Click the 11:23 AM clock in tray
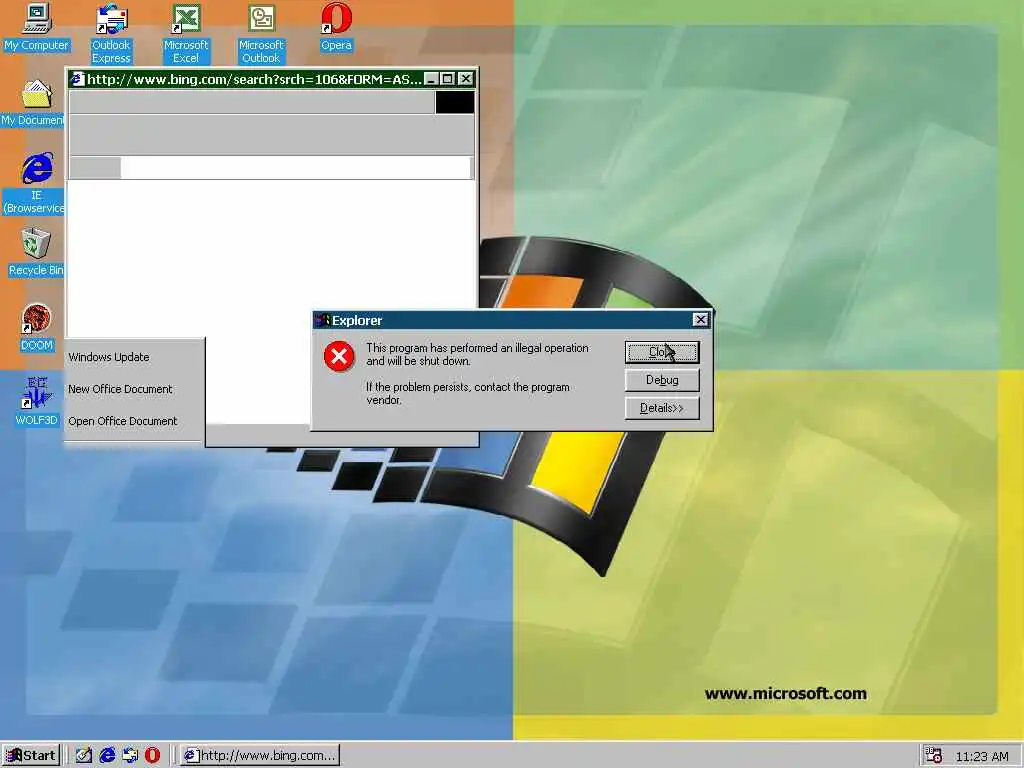Screen dimensions: 1024x768 pyautogui.click(x=982, y=756)
